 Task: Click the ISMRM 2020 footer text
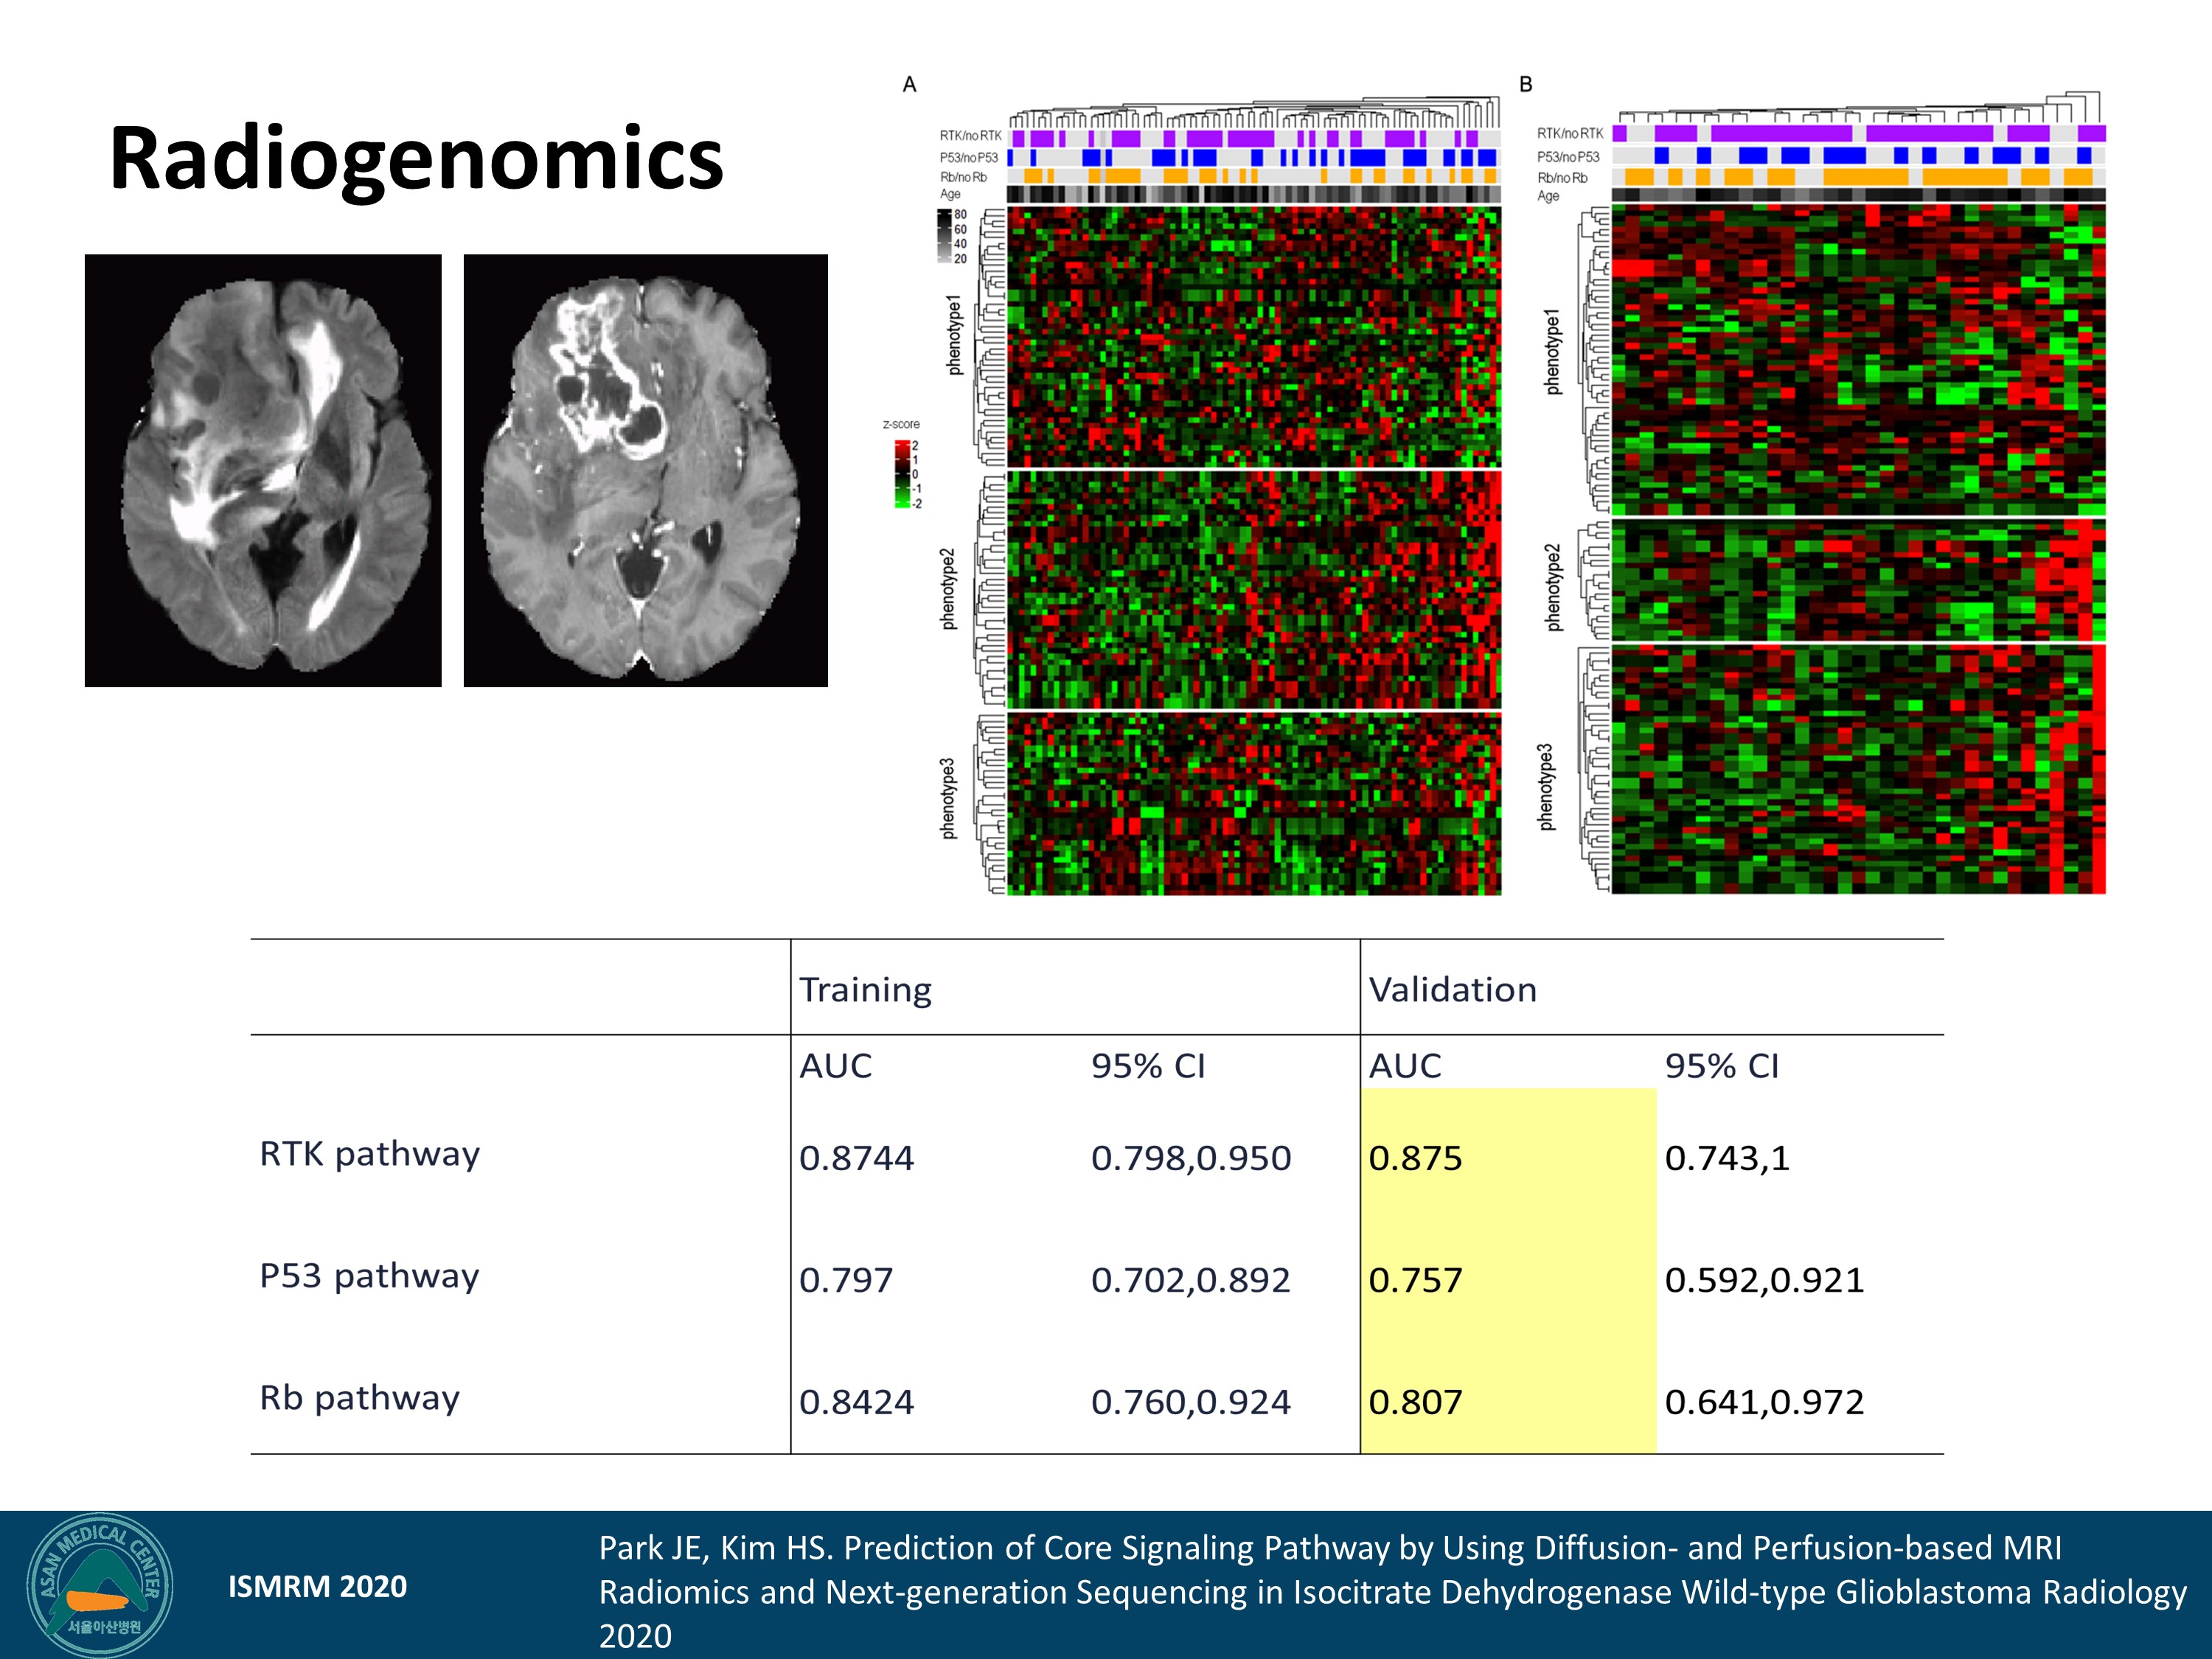[x=317, y=1586]
